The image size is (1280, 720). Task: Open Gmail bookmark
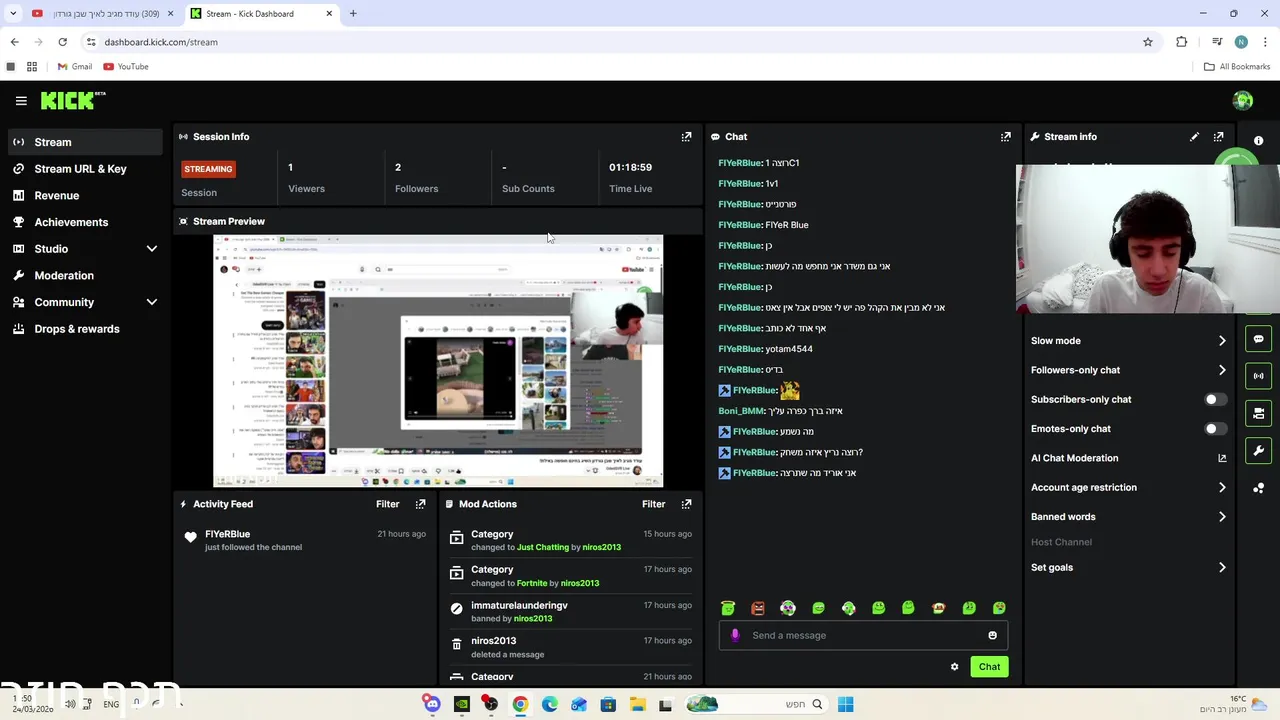click(x=74, y=67)
